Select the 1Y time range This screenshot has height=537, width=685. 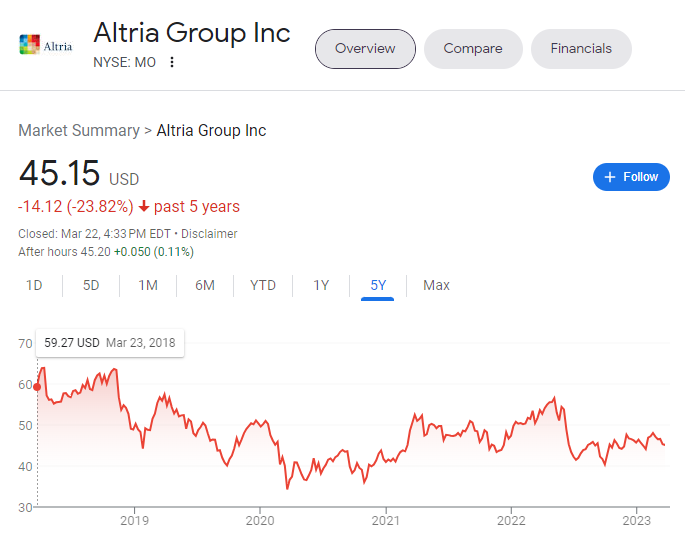pos(321,285)
